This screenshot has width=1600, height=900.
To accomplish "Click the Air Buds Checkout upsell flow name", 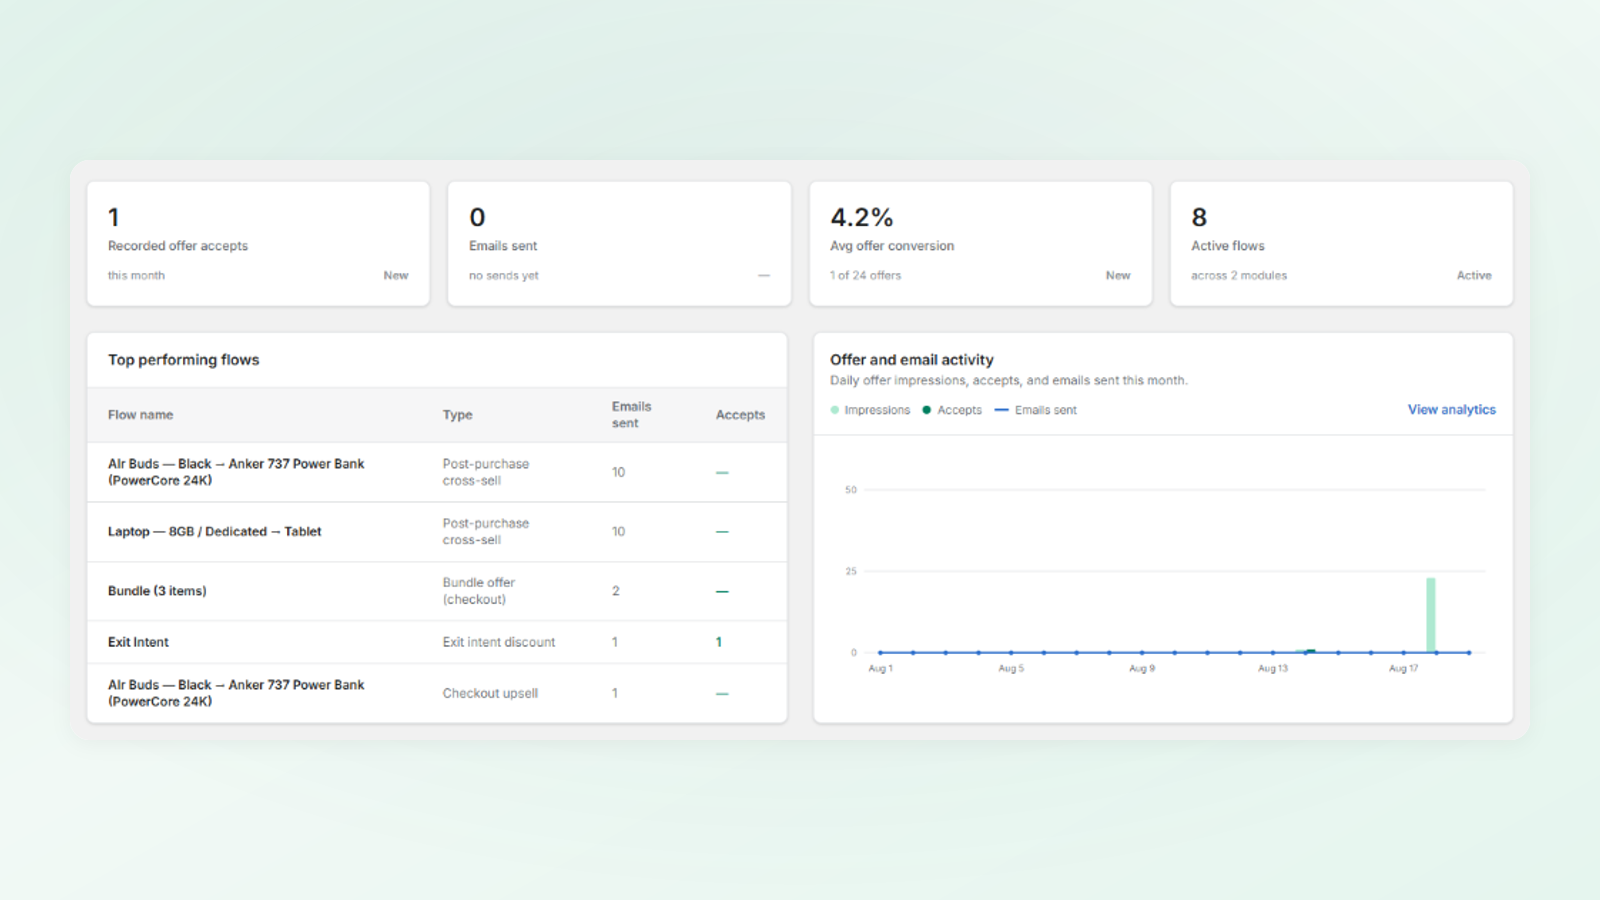I will [x=236, y=693].
